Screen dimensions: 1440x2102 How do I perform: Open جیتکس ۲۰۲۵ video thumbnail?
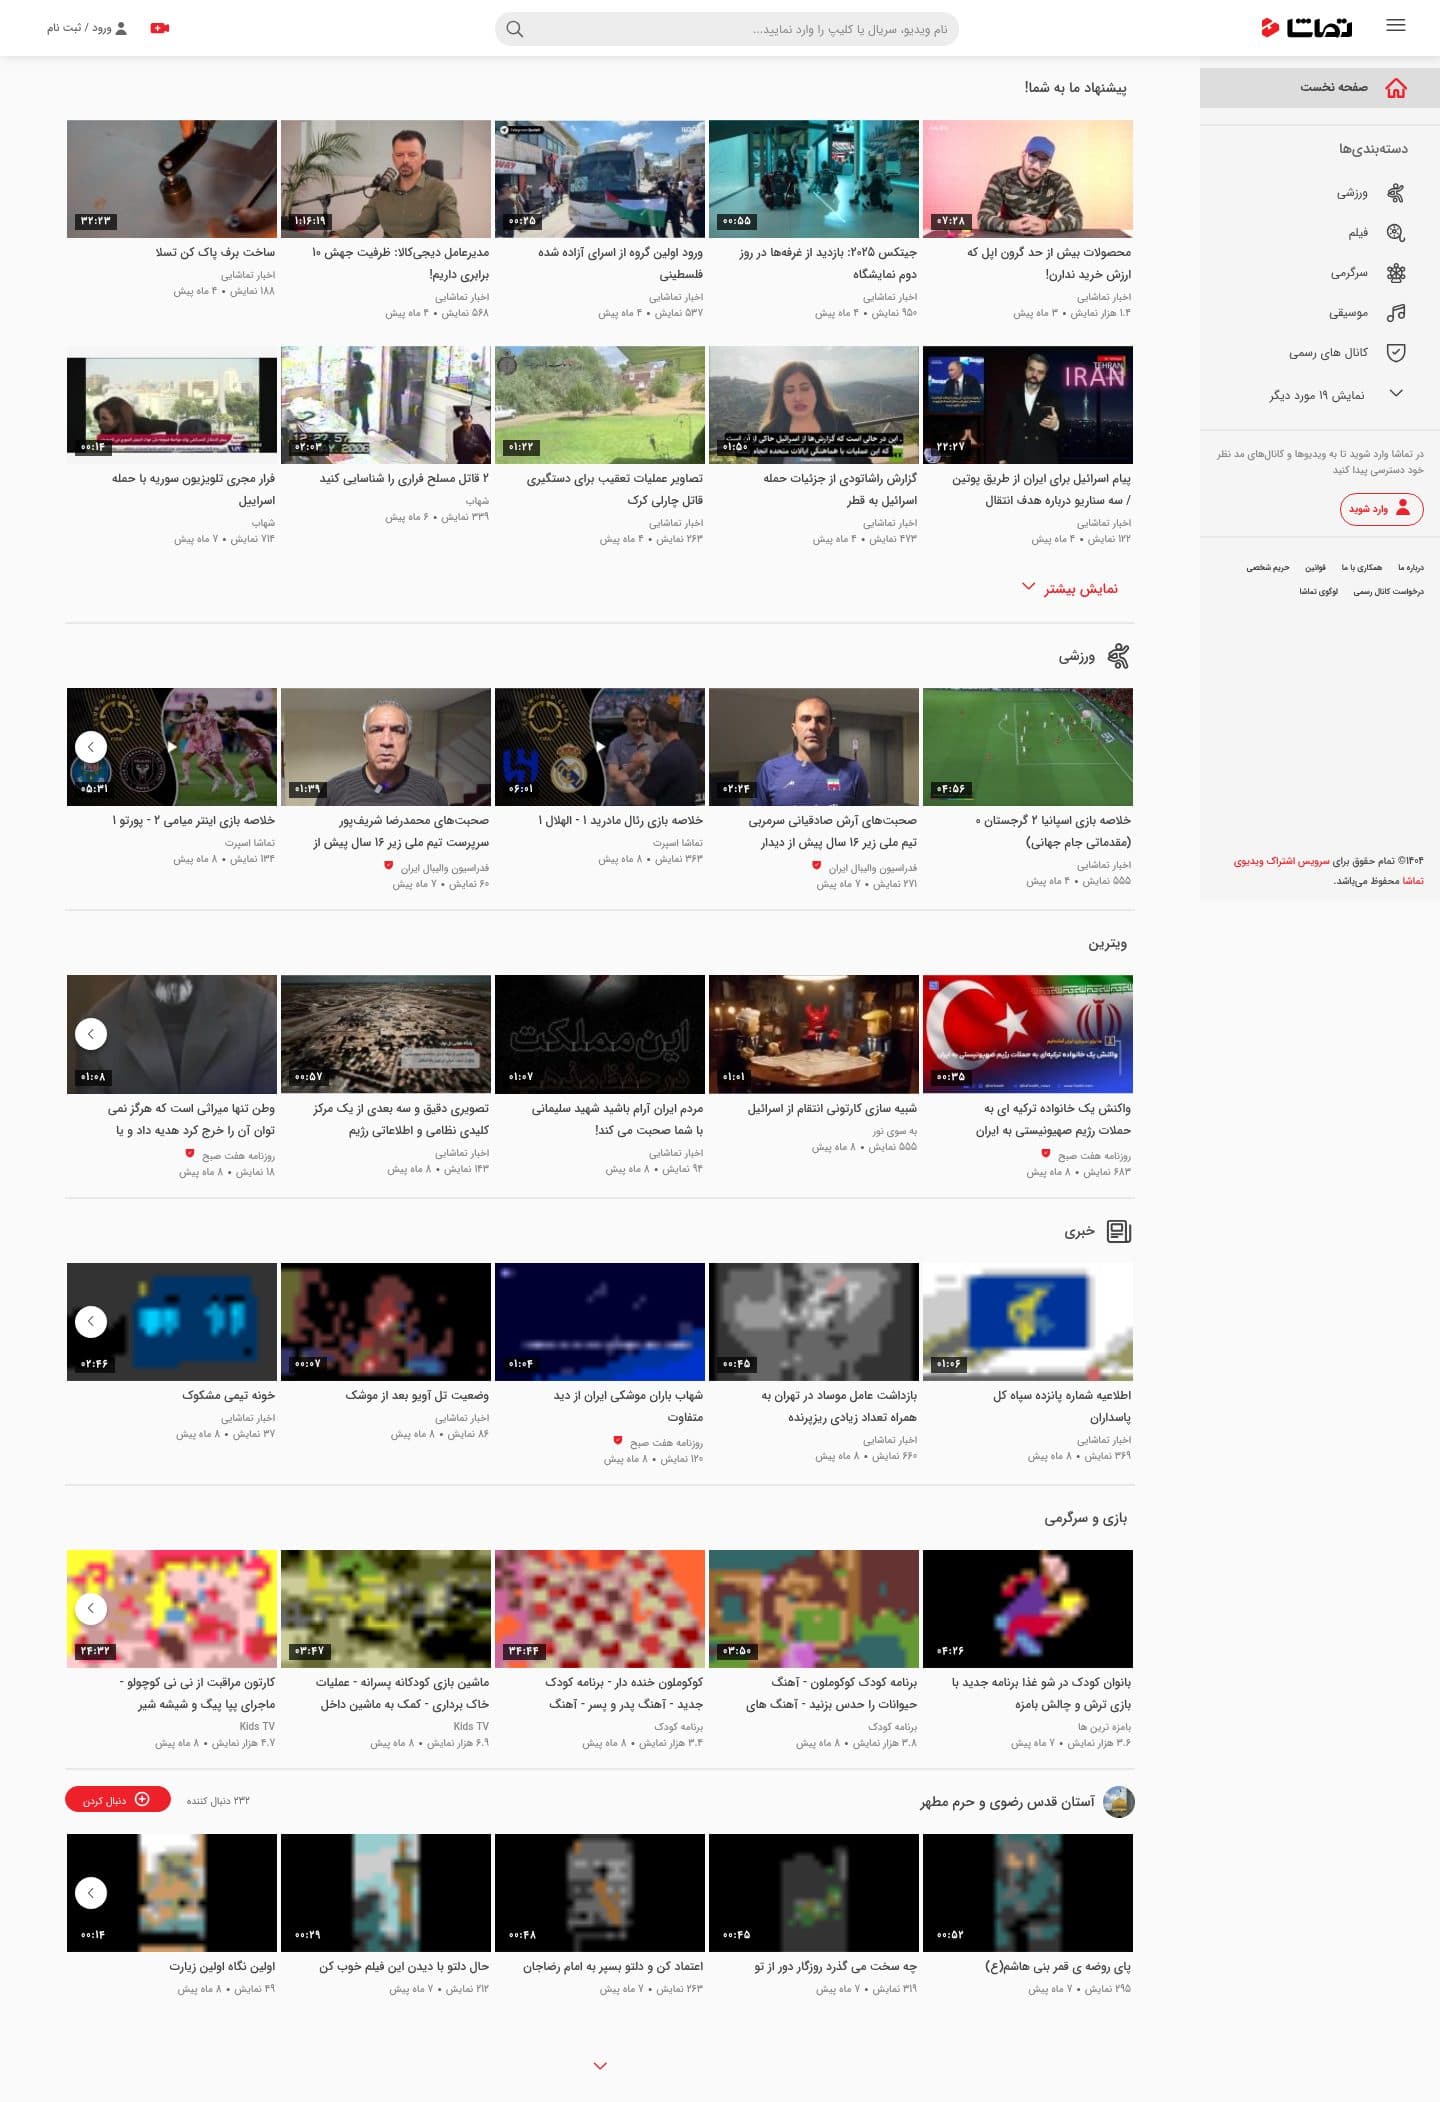[814, 179]
